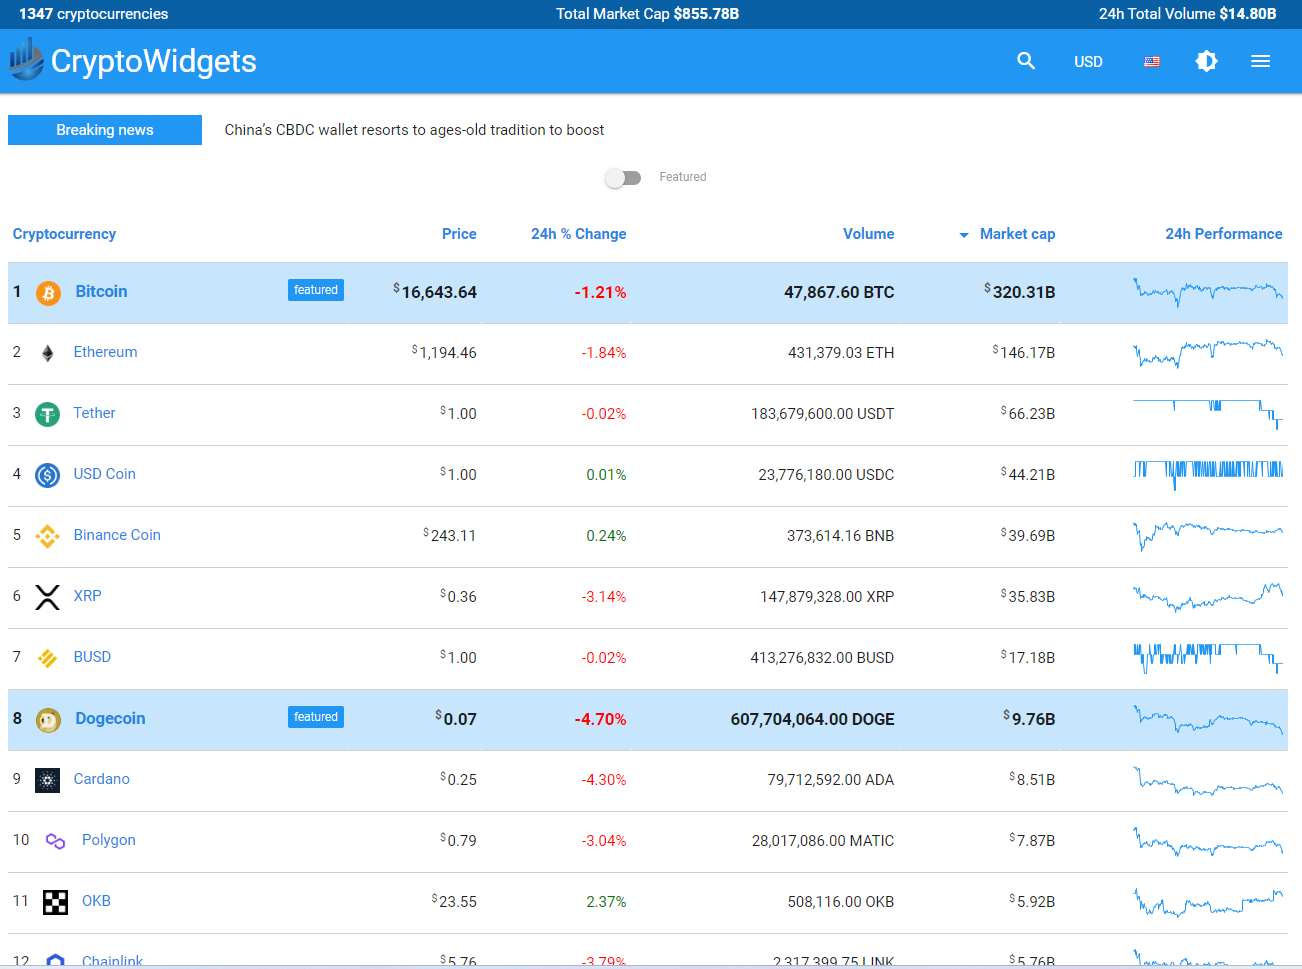The height and width of the screenshot is (969, 1302).
Task: Sort by the Volume column header
Action: 868,234
